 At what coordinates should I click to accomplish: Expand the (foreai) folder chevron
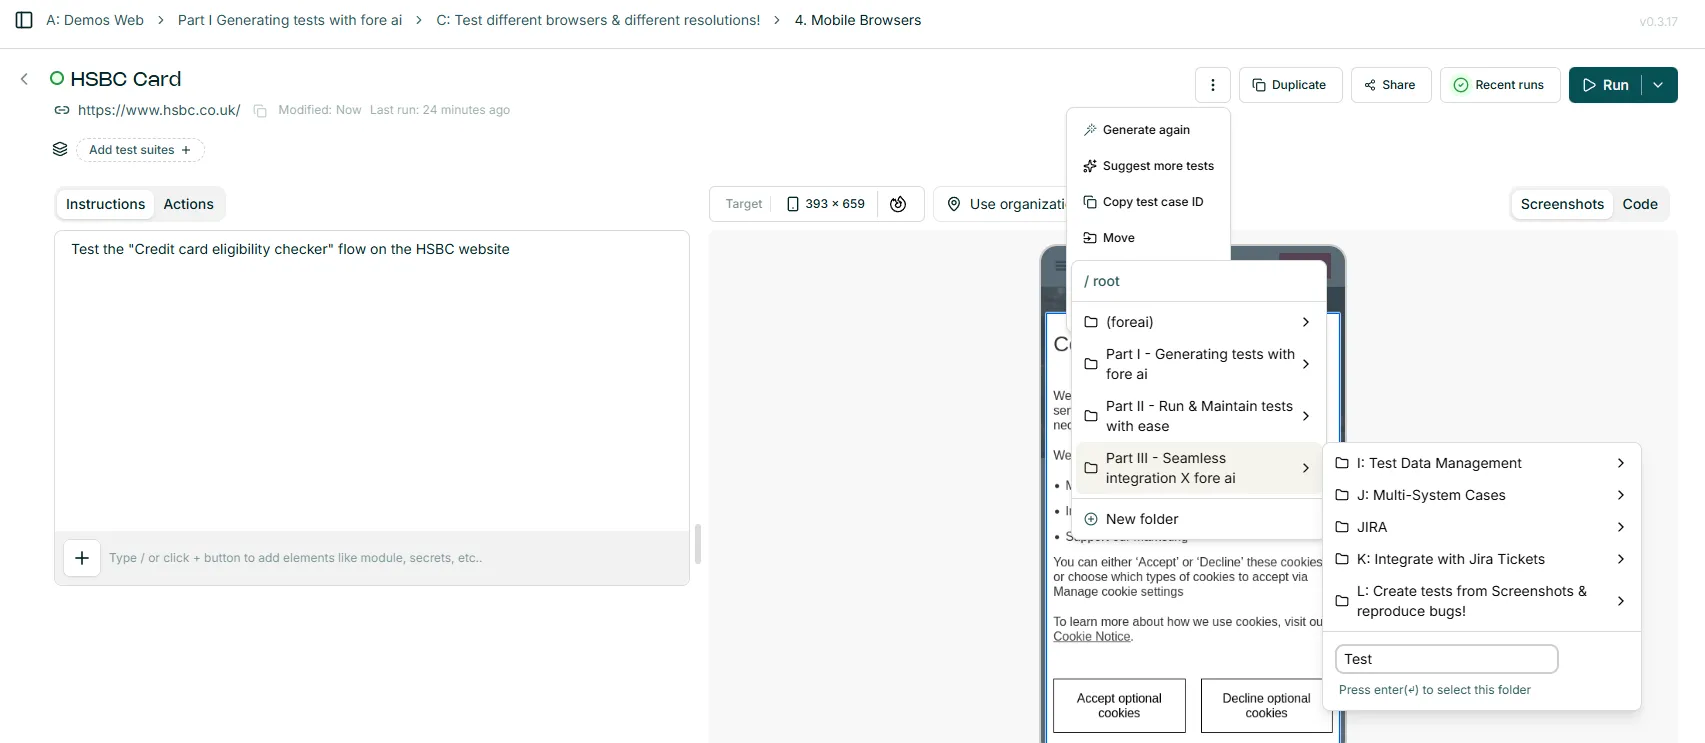click(1306, 322)
